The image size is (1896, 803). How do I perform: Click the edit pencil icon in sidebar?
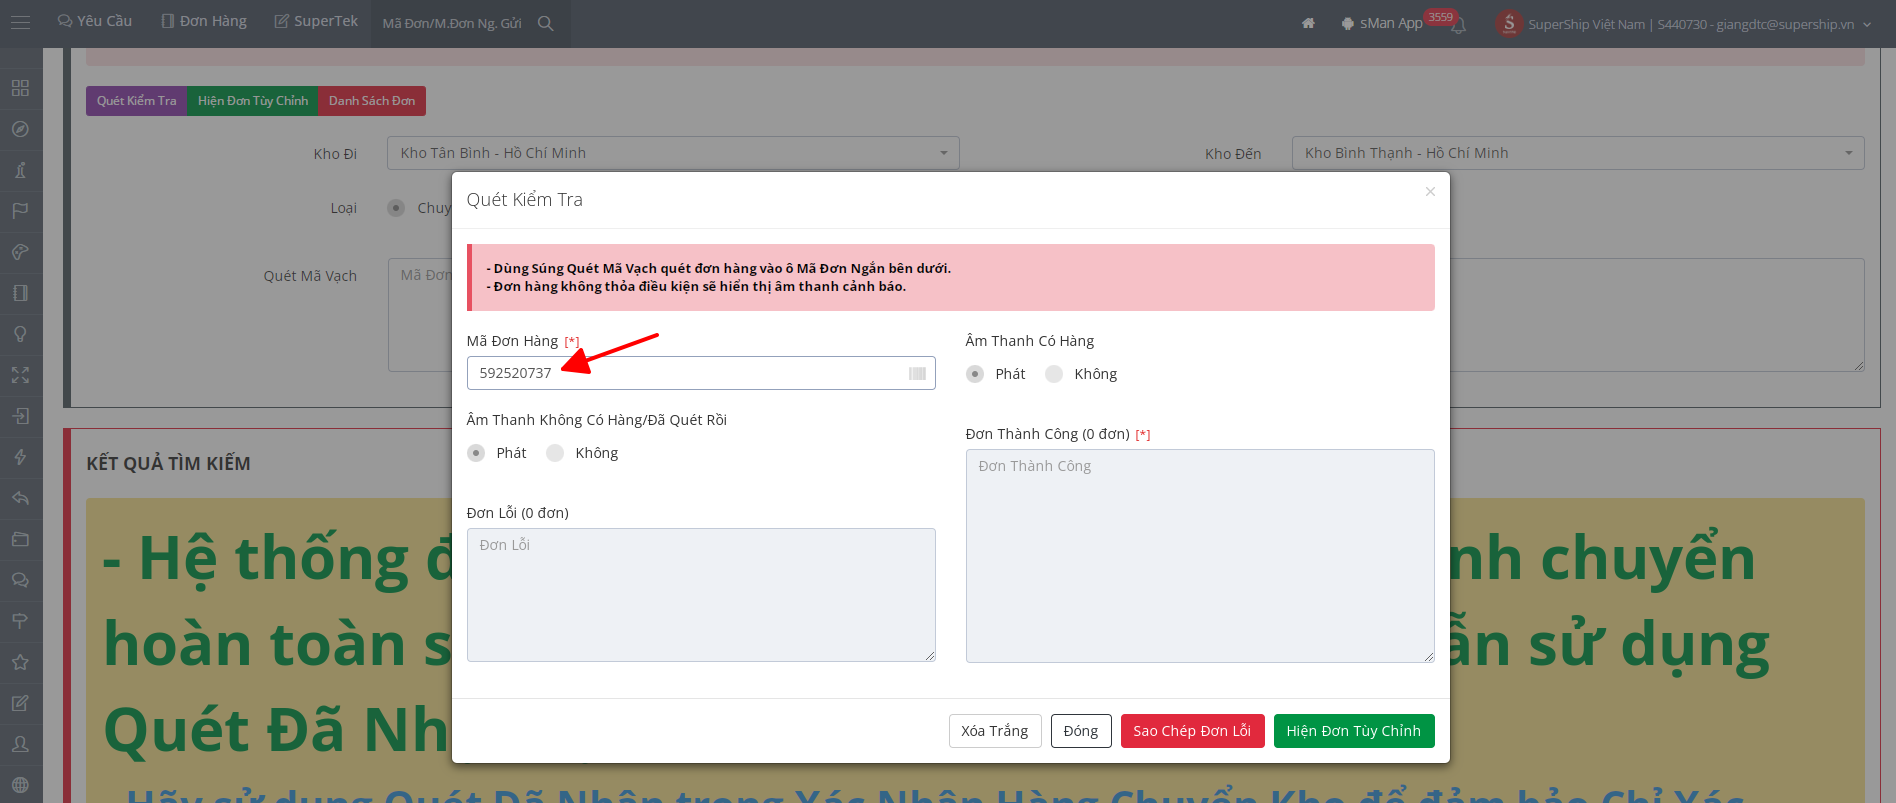point(20,703)
